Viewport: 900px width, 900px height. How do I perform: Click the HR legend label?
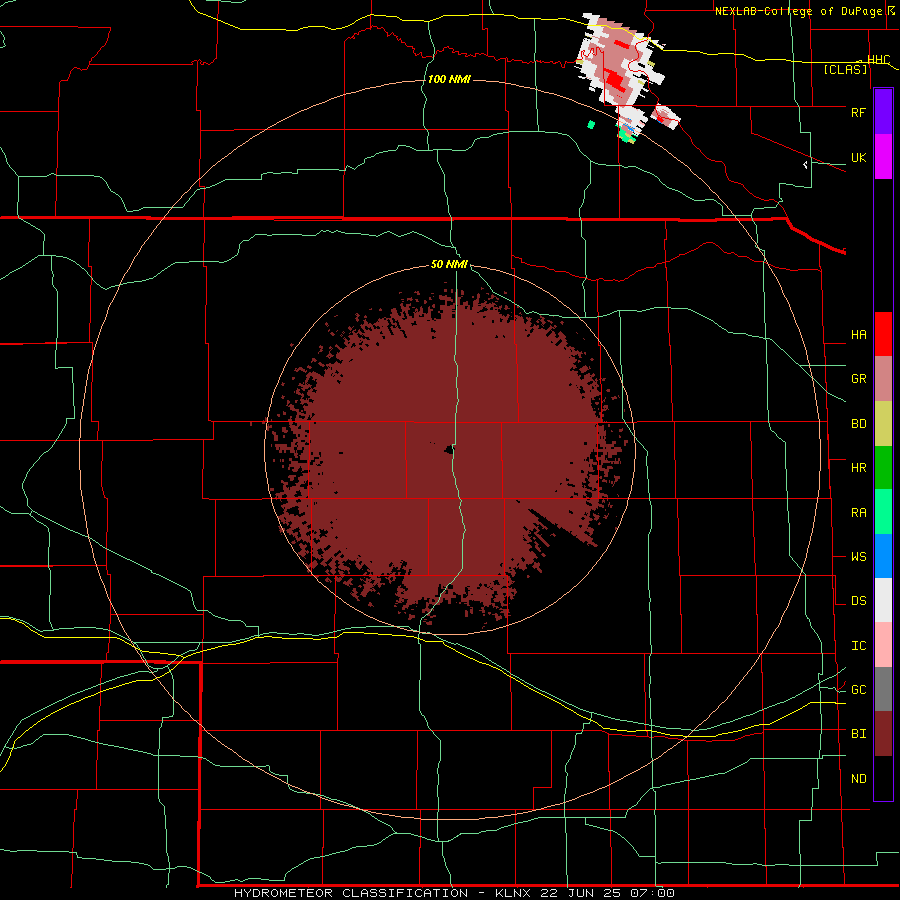click(x=858, y=468)
